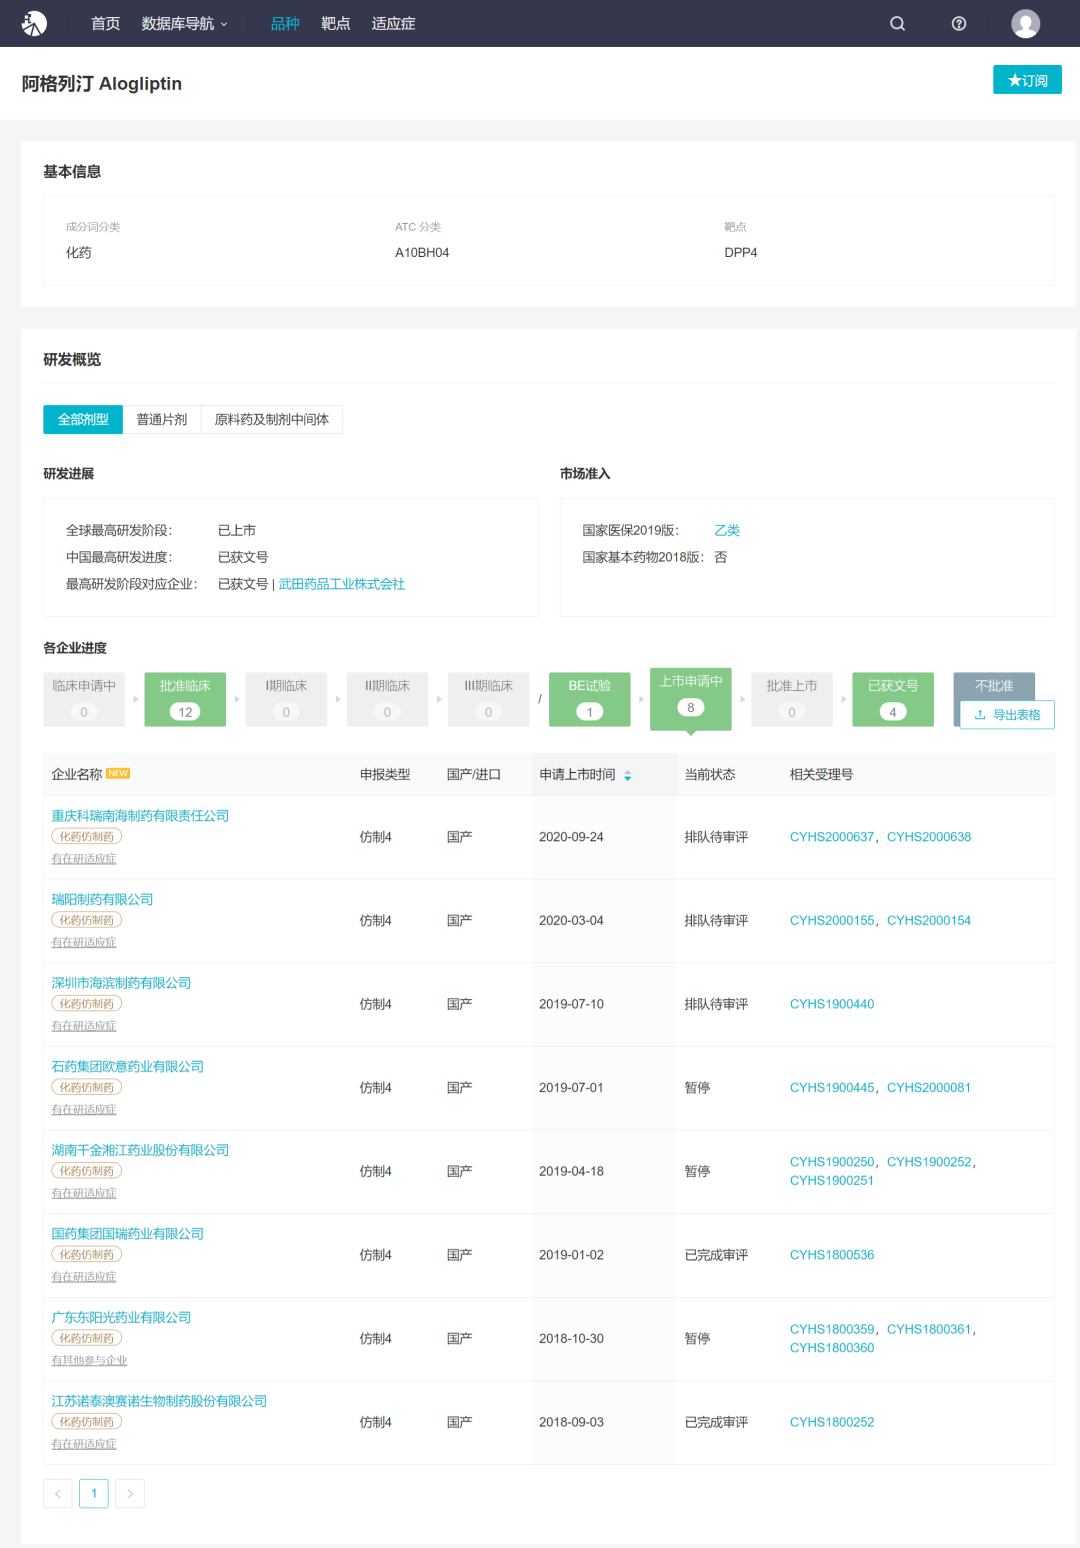Open the search magnifier icon
The image size is (1080, 1548).
(898, 23)
